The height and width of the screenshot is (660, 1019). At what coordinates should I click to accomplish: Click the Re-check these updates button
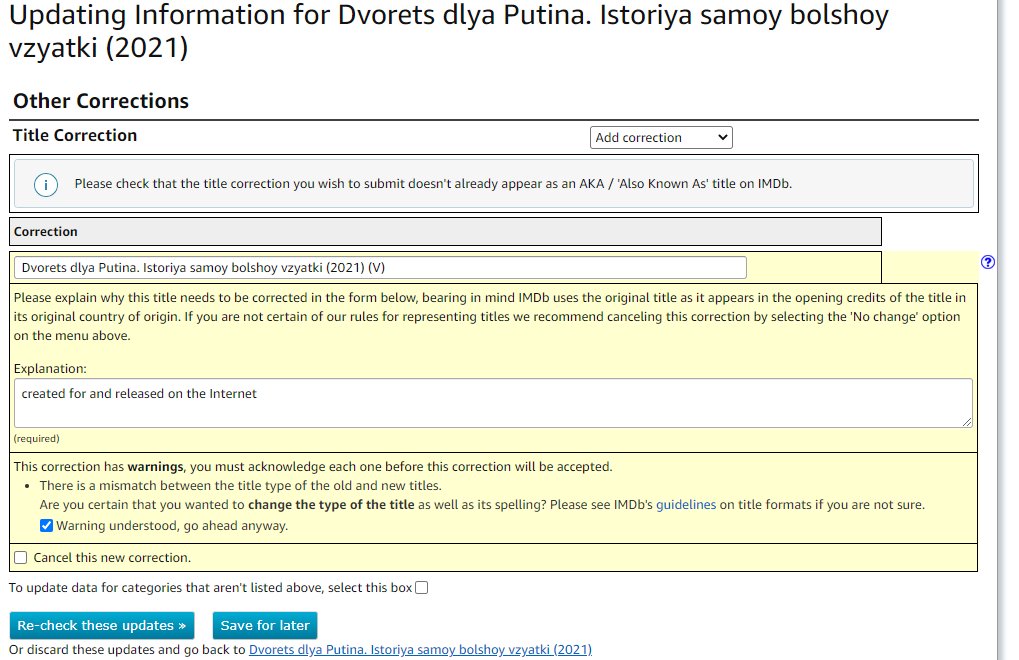pos(102,625)
